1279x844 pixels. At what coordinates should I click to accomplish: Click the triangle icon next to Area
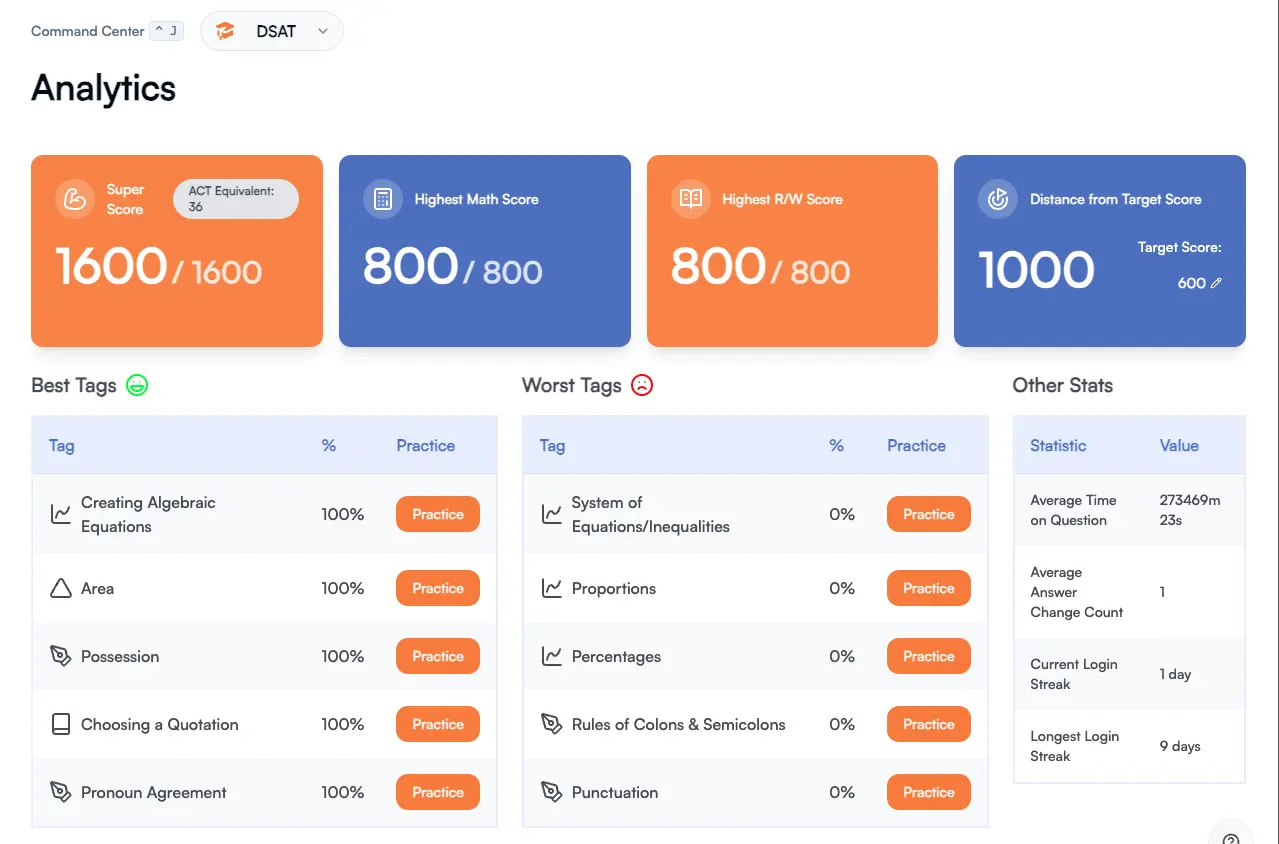tap(62, 588)
